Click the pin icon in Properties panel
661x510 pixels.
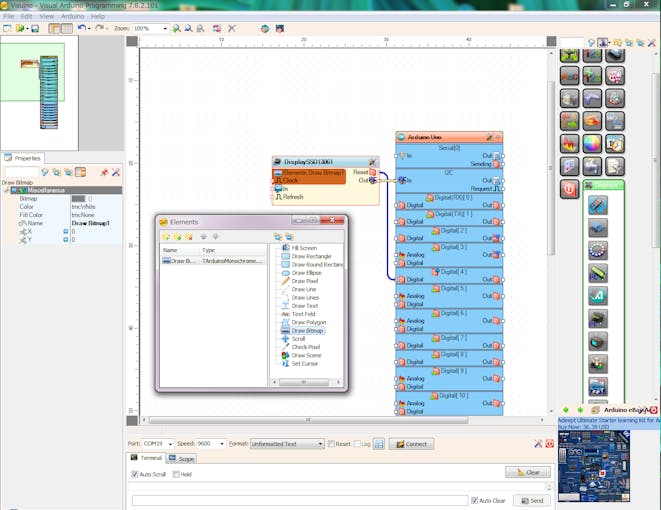point(104,172)
